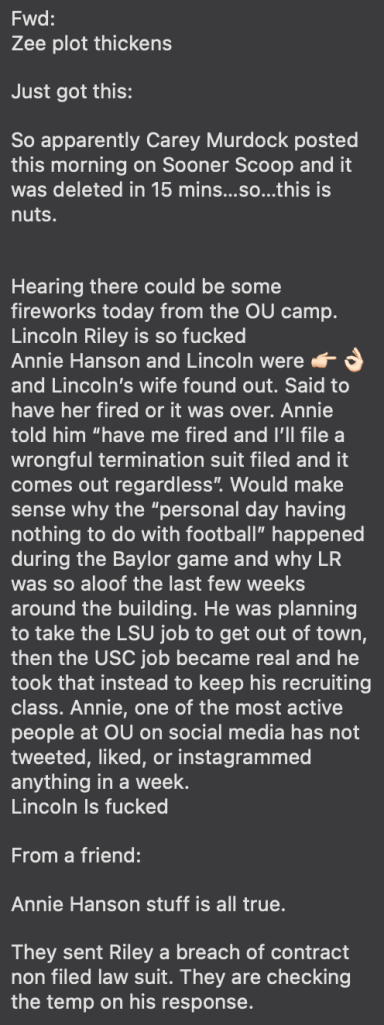Select the "Zee plot thickens" line
Screen dimensions: 384x1025
(x=92, y=43)
